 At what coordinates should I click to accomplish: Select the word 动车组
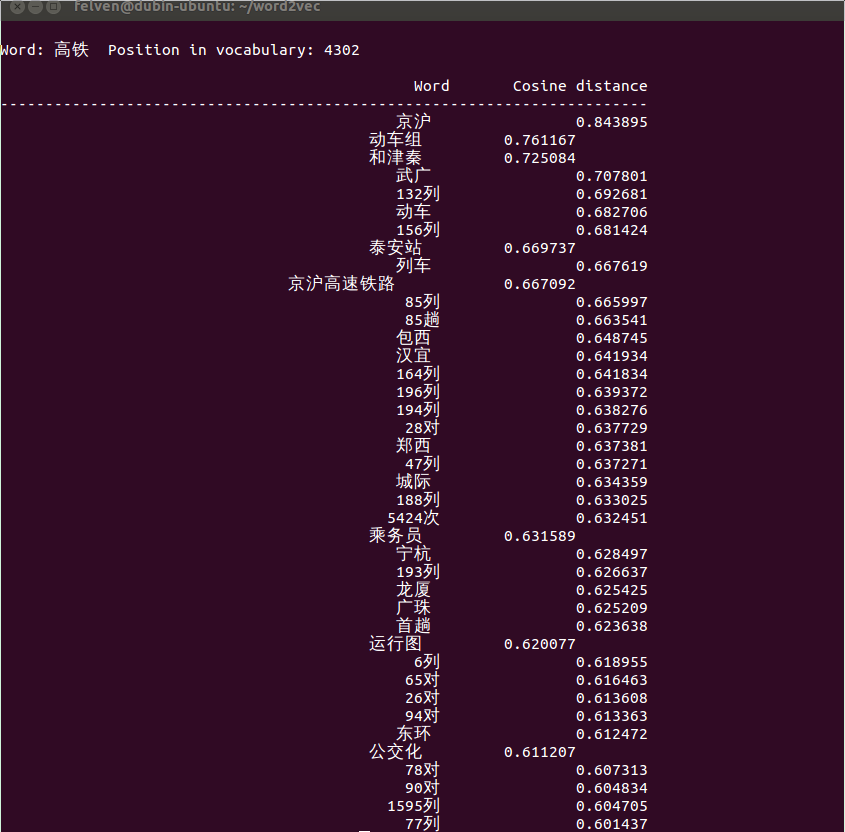(395, 140)
